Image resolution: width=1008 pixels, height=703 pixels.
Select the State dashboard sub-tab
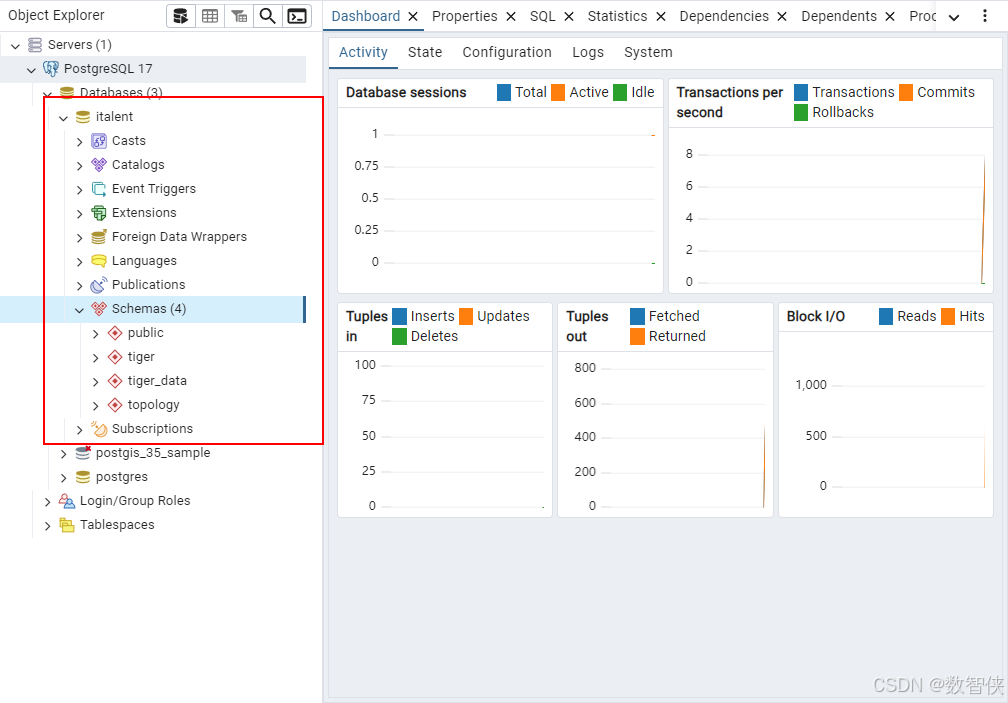(425, 52)
